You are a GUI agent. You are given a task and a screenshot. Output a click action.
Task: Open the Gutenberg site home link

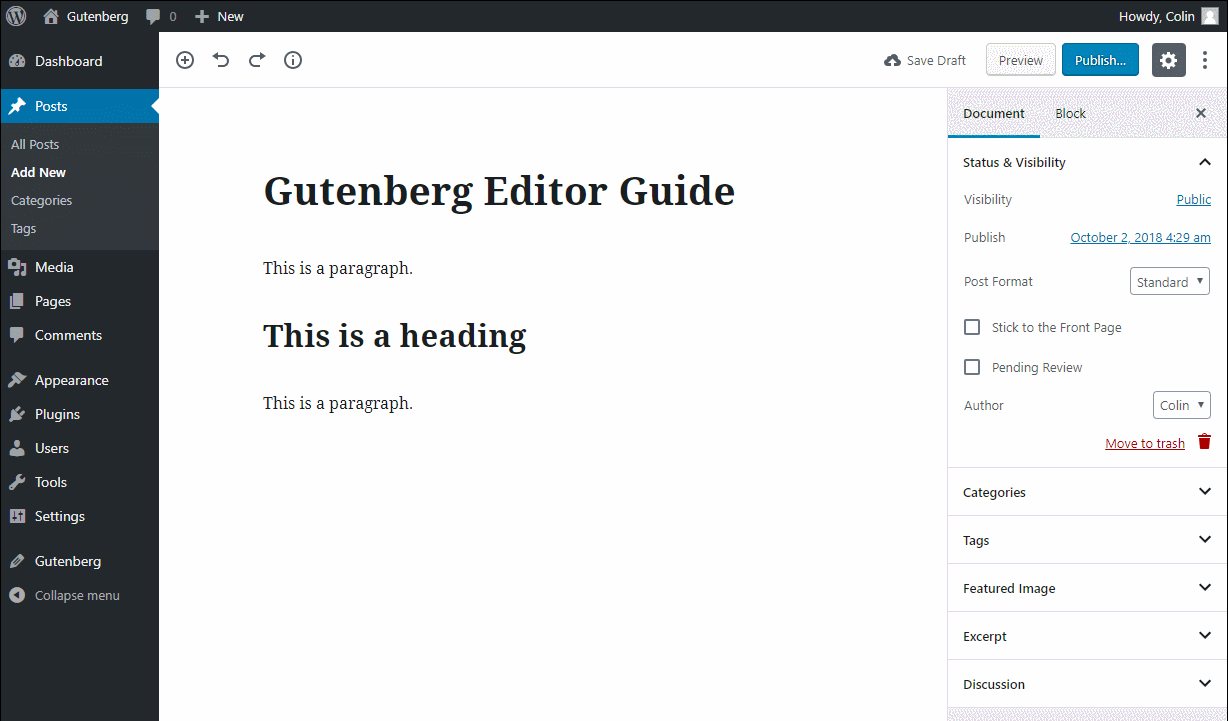coord(86,16)
